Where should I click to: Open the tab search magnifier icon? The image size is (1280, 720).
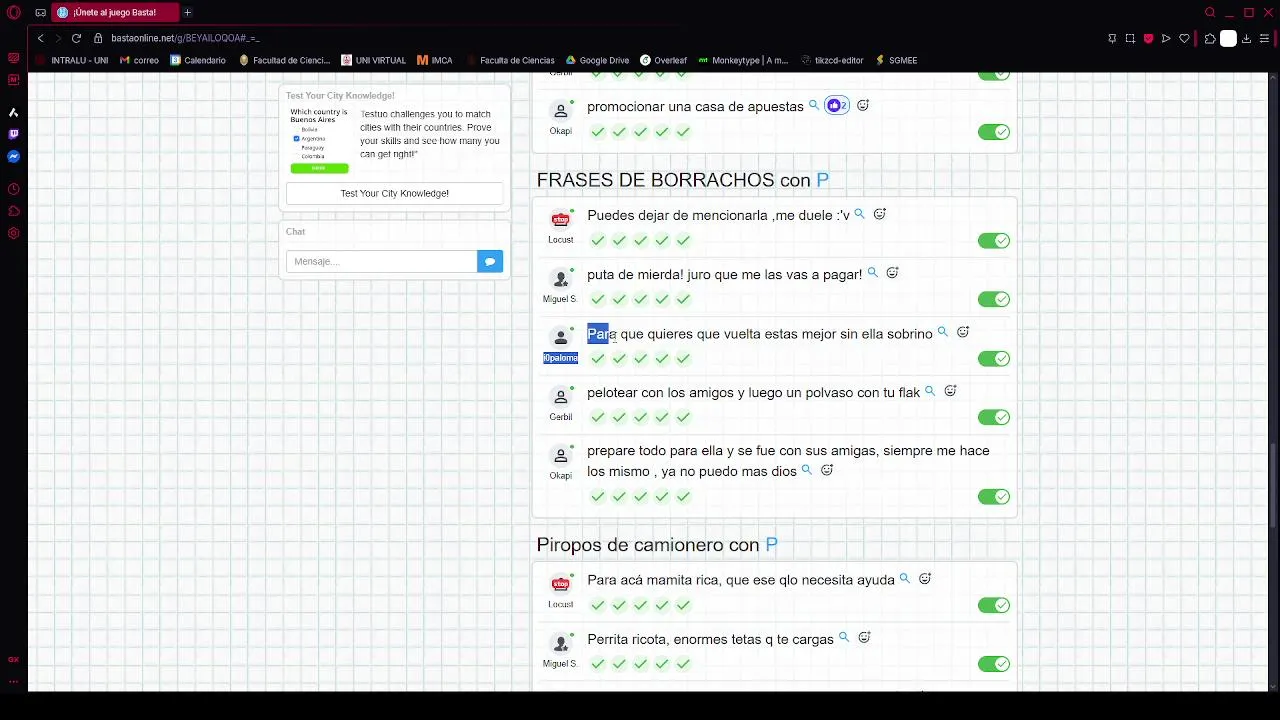coord(1210,12)
